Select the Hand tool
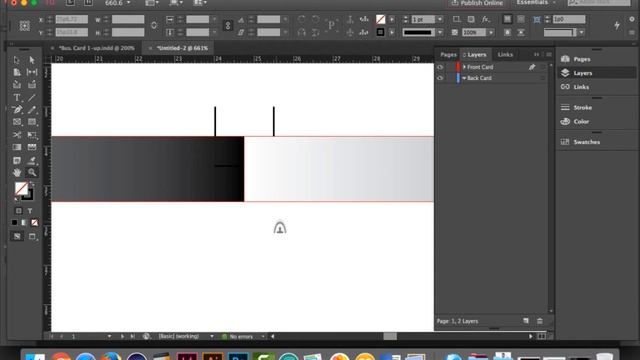 coord(17,173)
